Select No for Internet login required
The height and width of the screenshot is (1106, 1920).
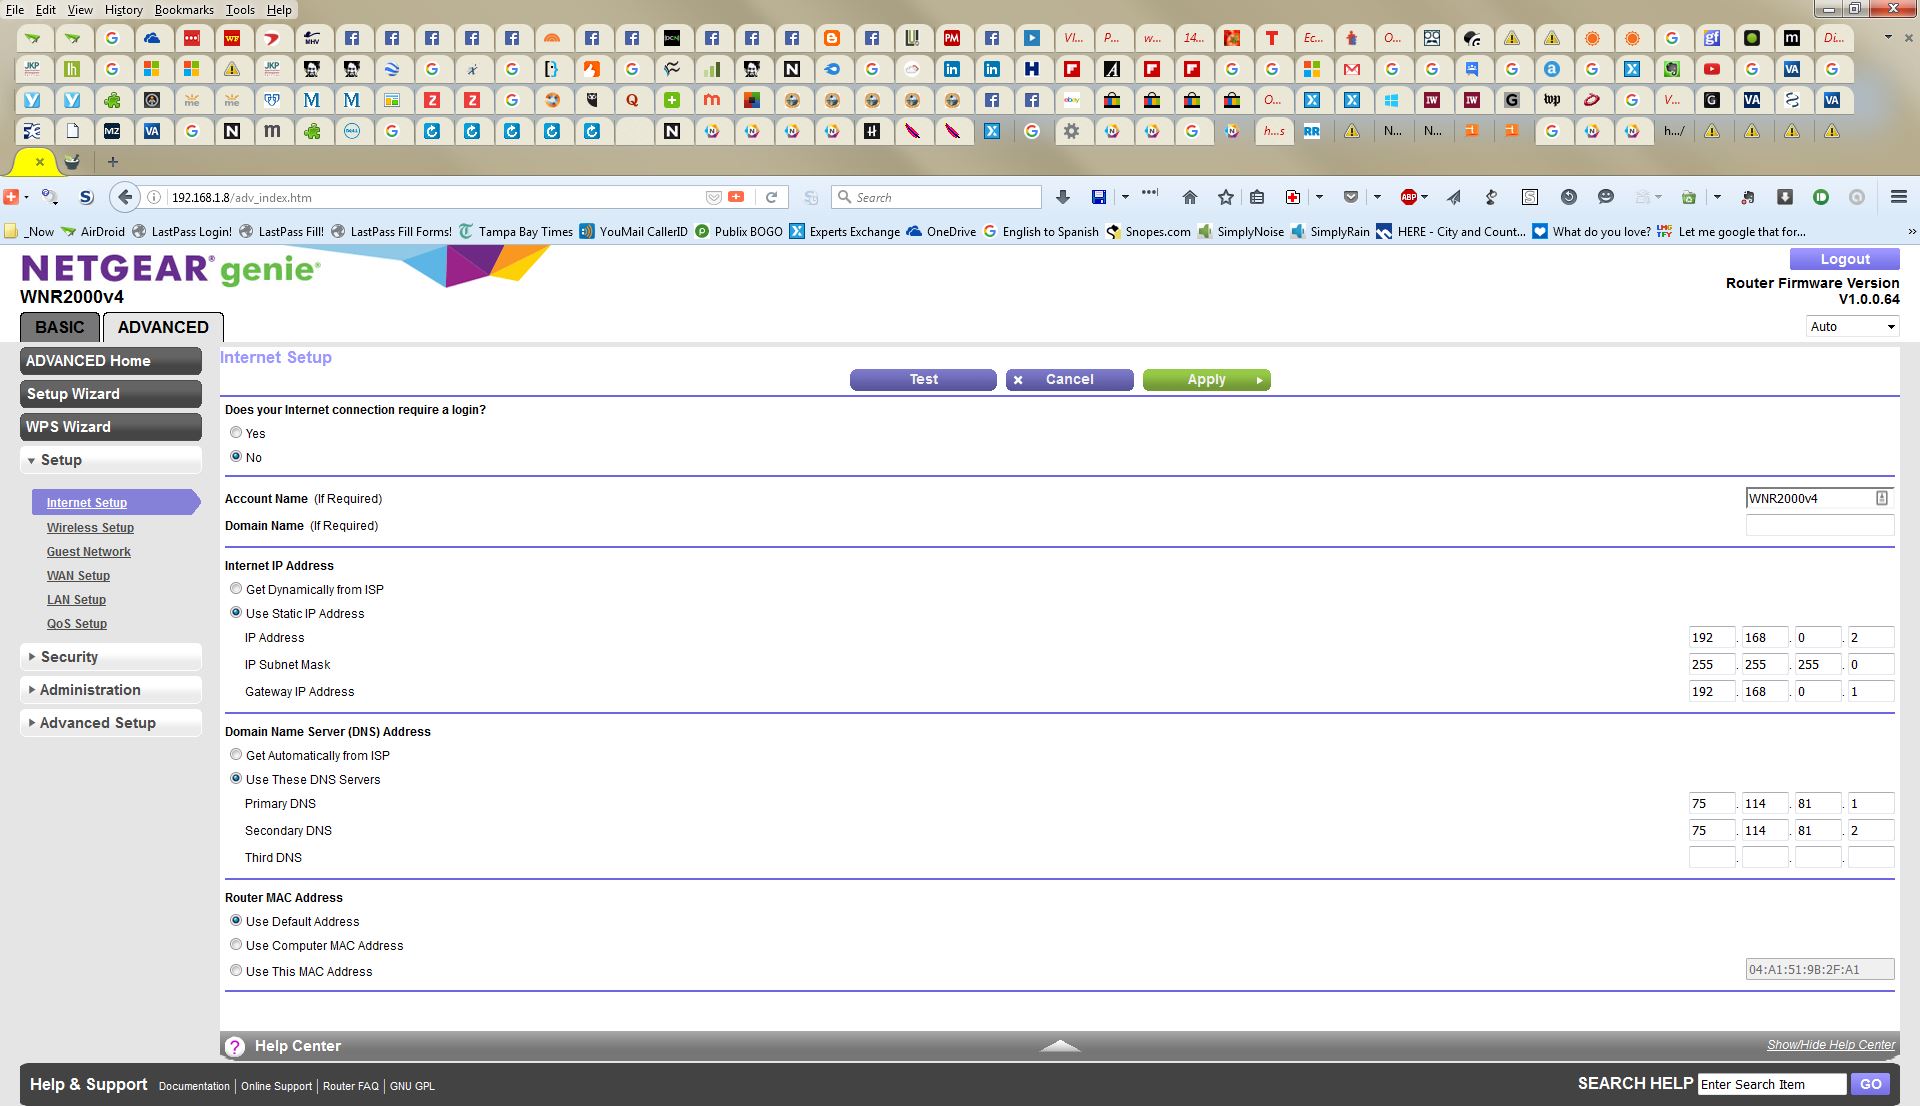[236, 457]
